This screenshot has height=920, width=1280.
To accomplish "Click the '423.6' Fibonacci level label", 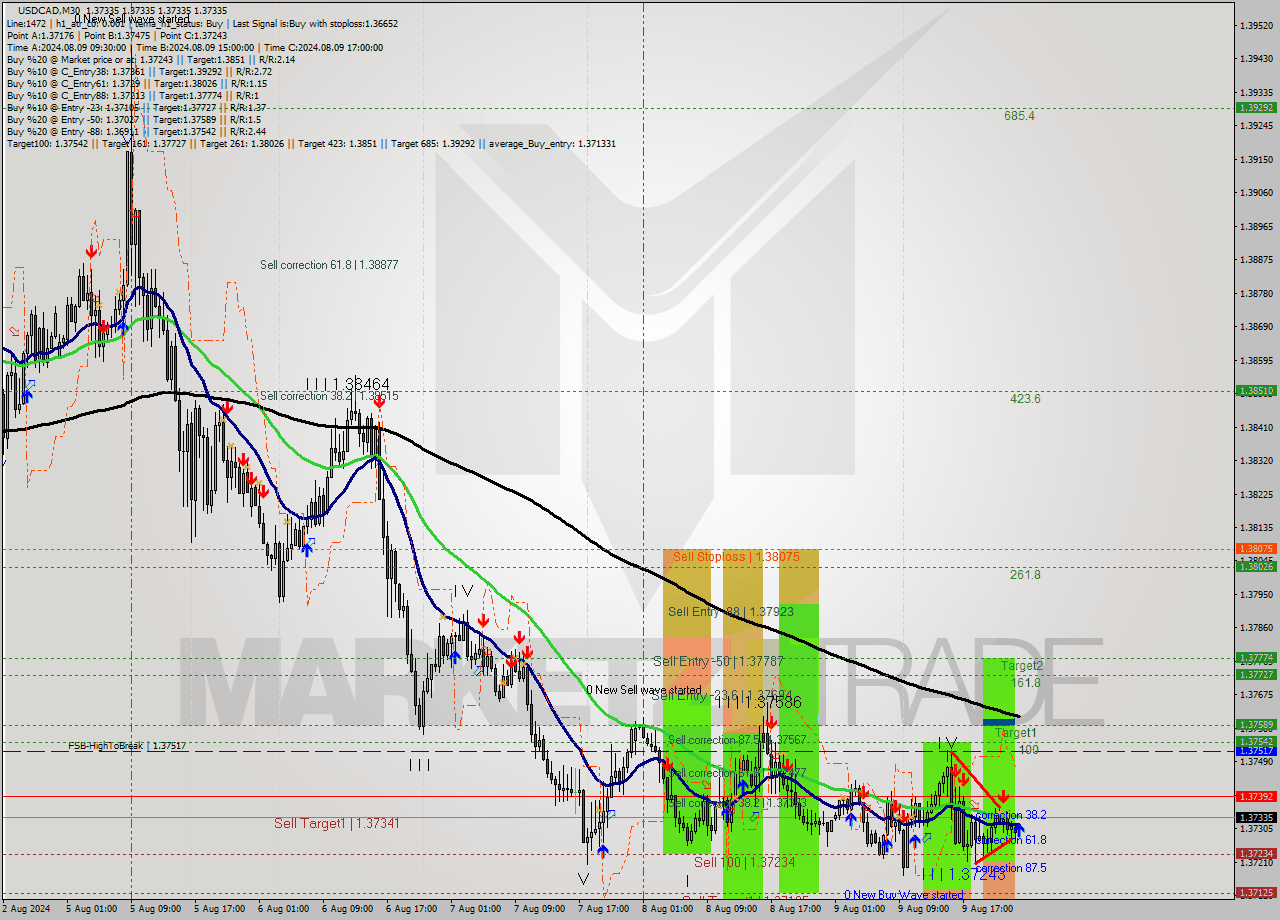I will 1025,398.
